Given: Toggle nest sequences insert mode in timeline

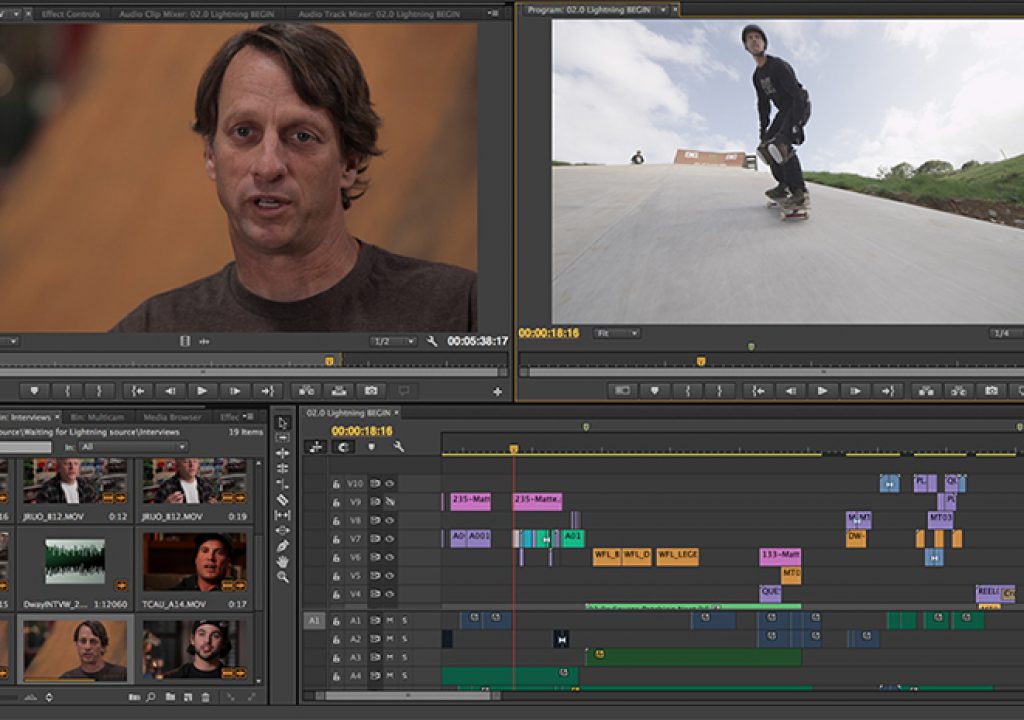Looking at the screenshot, I should click(x=316, y=447).
